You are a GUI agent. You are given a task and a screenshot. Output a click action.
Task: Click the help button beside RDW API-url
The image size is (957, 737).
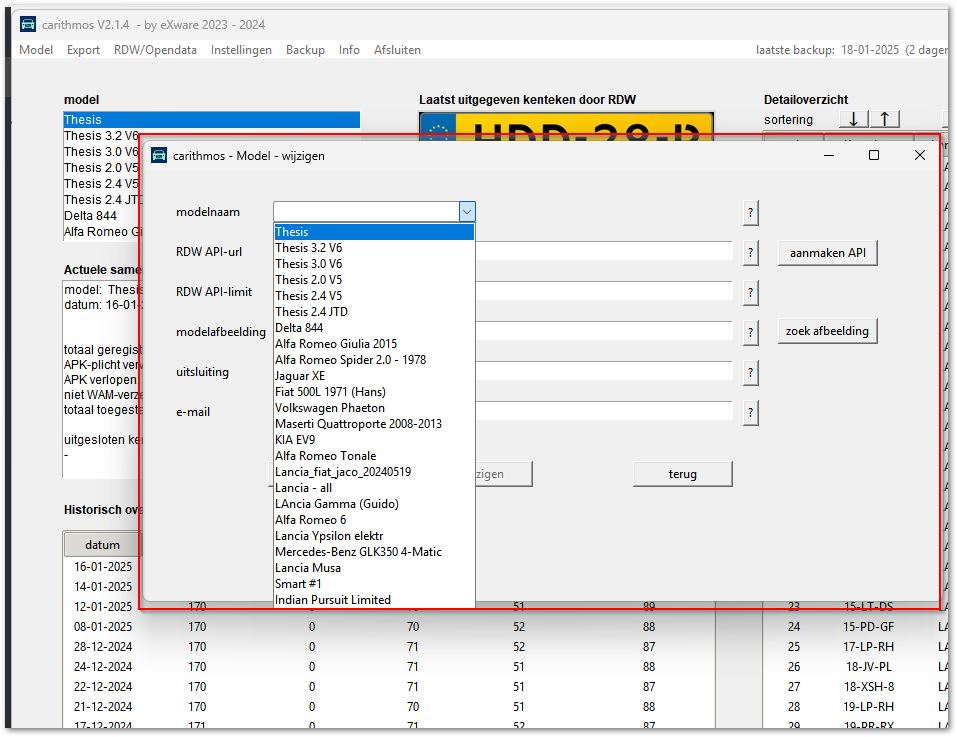tap(751, 253)
